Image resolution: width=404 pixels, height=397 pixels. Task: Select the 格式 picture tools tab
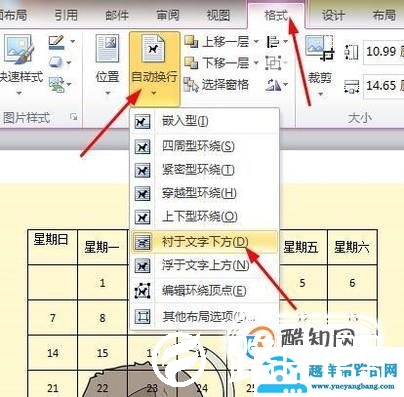point(276,15)
